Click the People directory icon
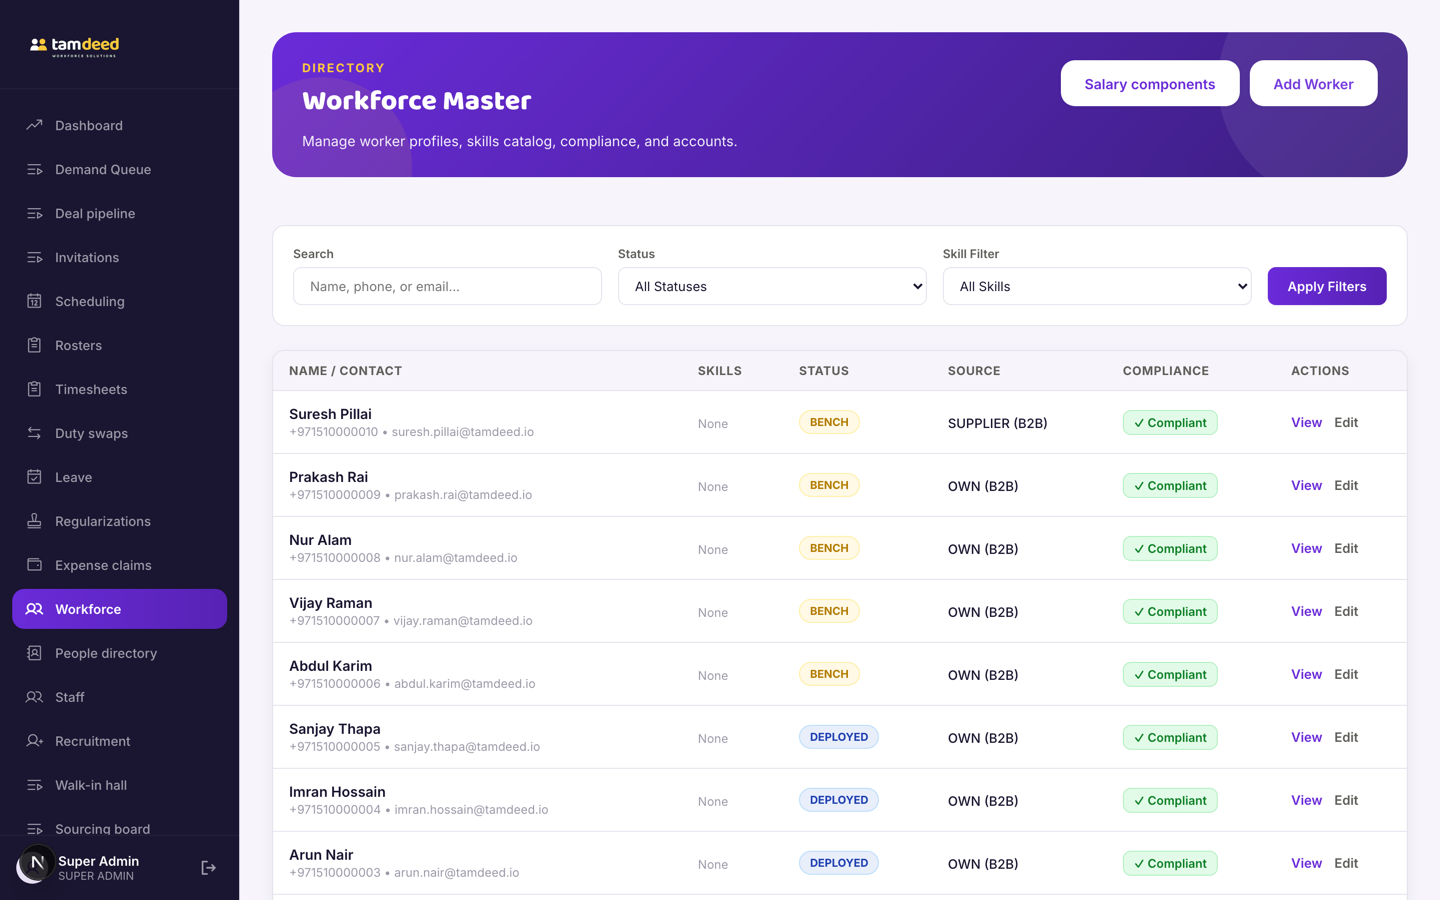1440x900 pixels. [34, 653]
